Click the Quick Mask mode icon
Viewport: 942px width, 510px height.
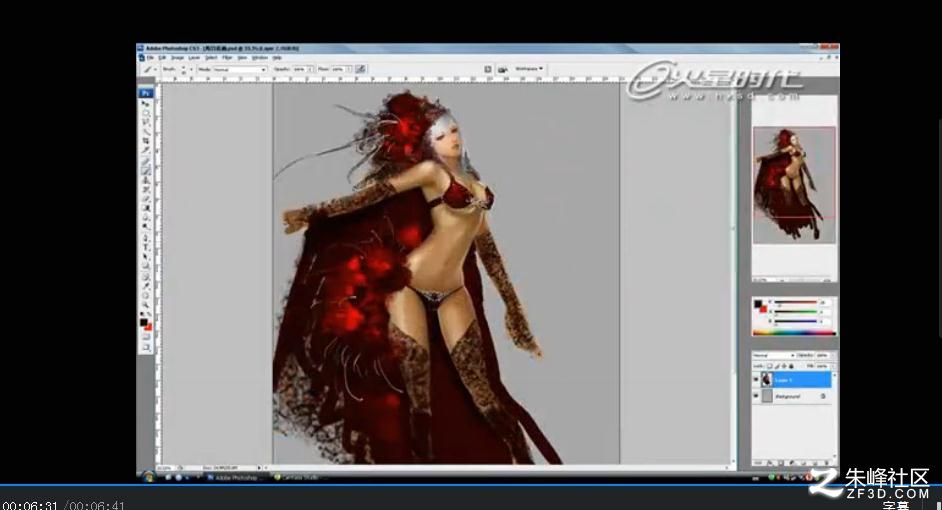pyautogui.click(x=146, y=336)
